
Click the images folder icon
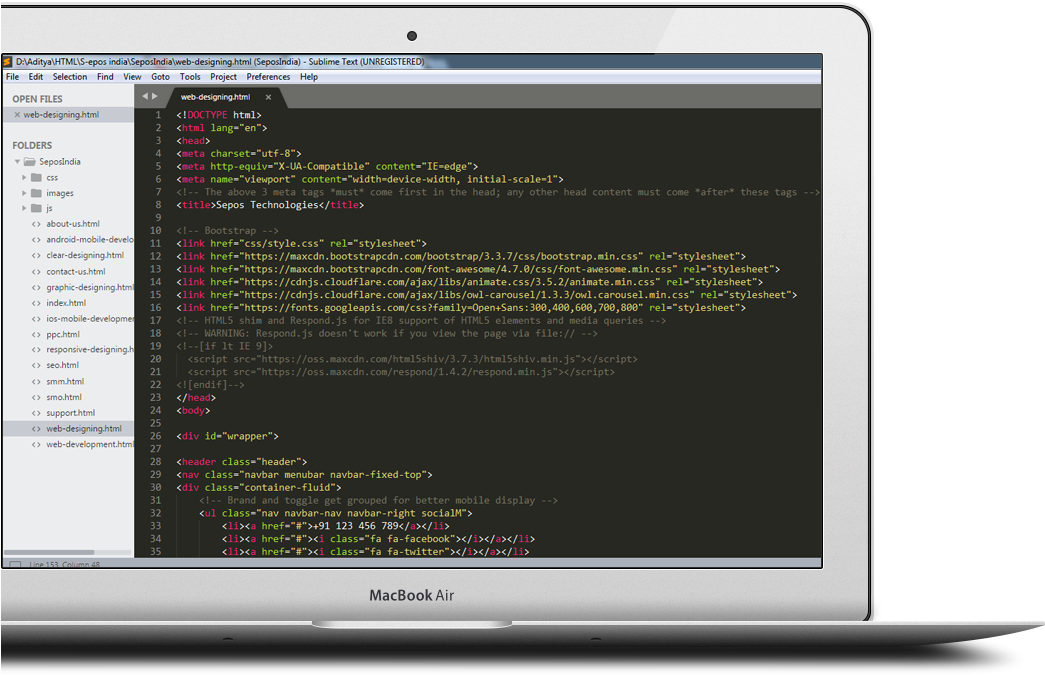pos(36,193)
